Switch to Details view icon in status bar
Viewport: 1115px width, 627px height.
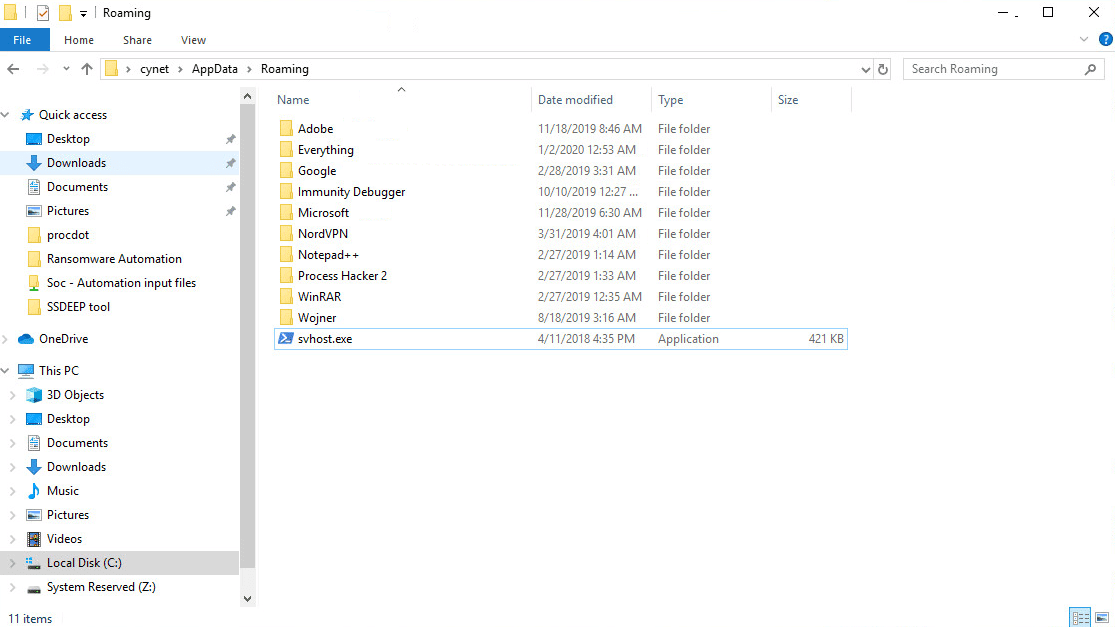click(1080, 617)
